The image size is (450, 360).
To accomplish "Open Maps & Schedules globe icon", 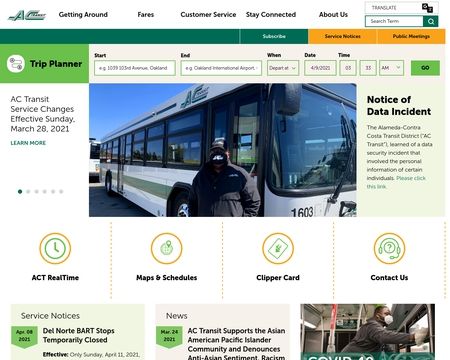I will pyautogui.click(x=166, y=248).
